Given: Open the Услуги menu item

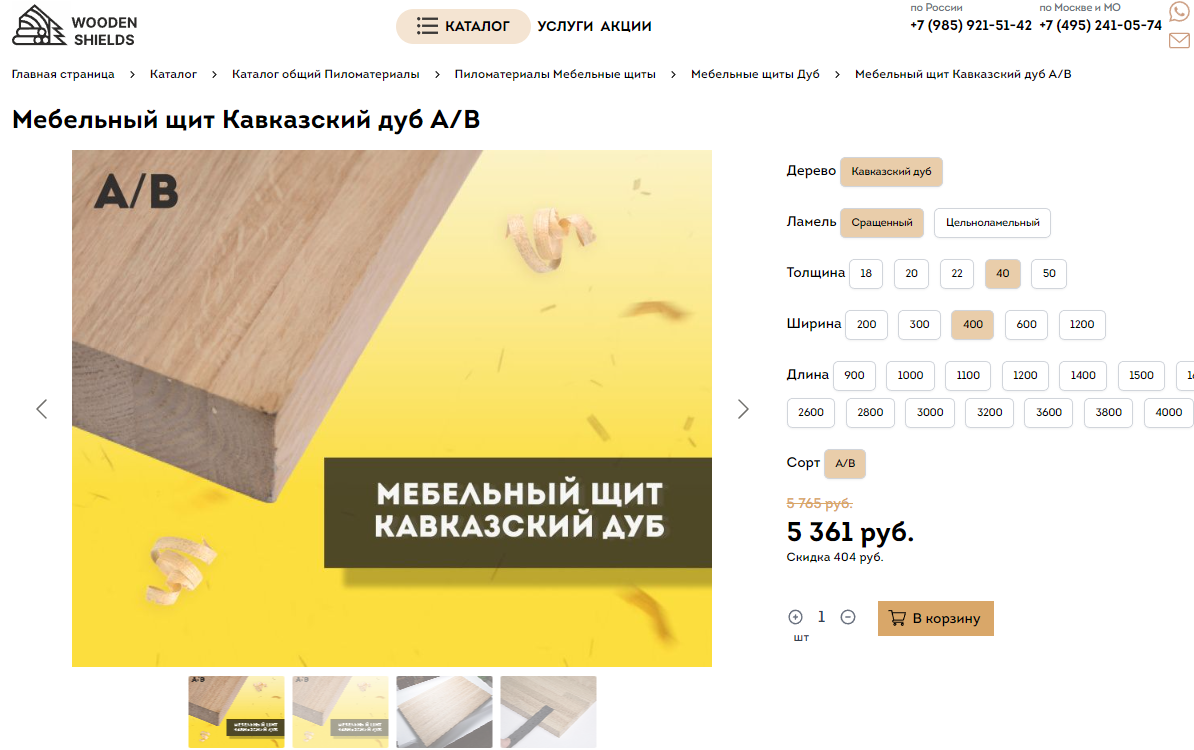Looking at the screenshot, I should (x=565, y=26).
